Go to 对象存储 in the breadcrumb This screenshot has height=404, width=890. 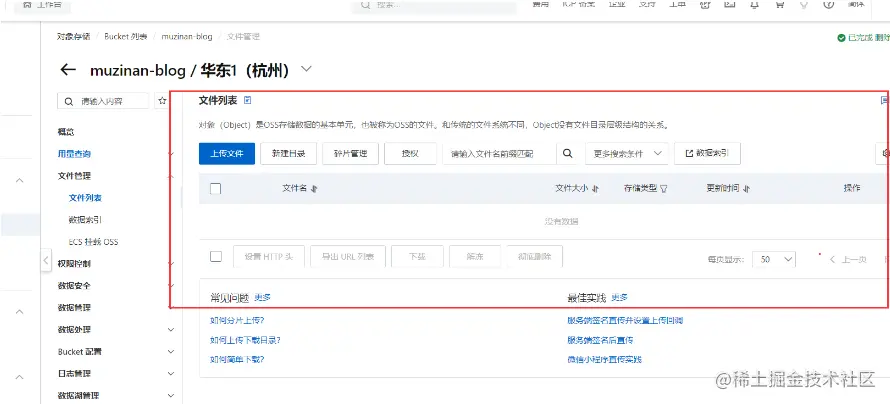(x=73, y=36)
